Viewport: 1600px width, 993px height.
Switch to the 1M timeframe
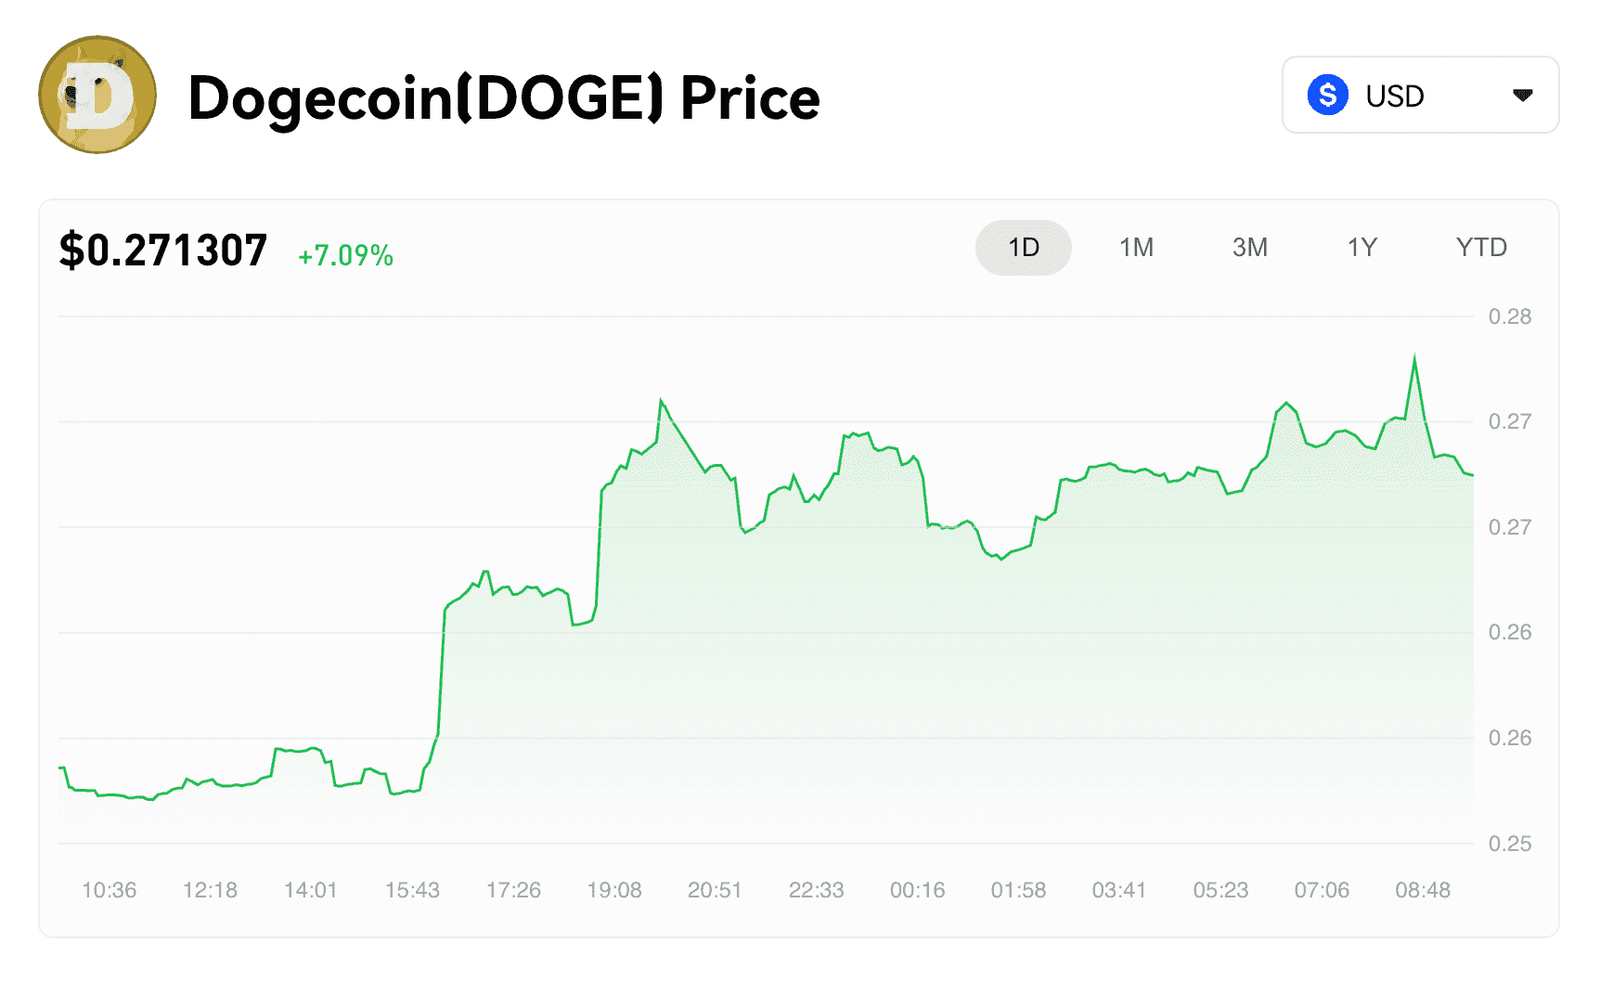click(x=1137, y=247)
